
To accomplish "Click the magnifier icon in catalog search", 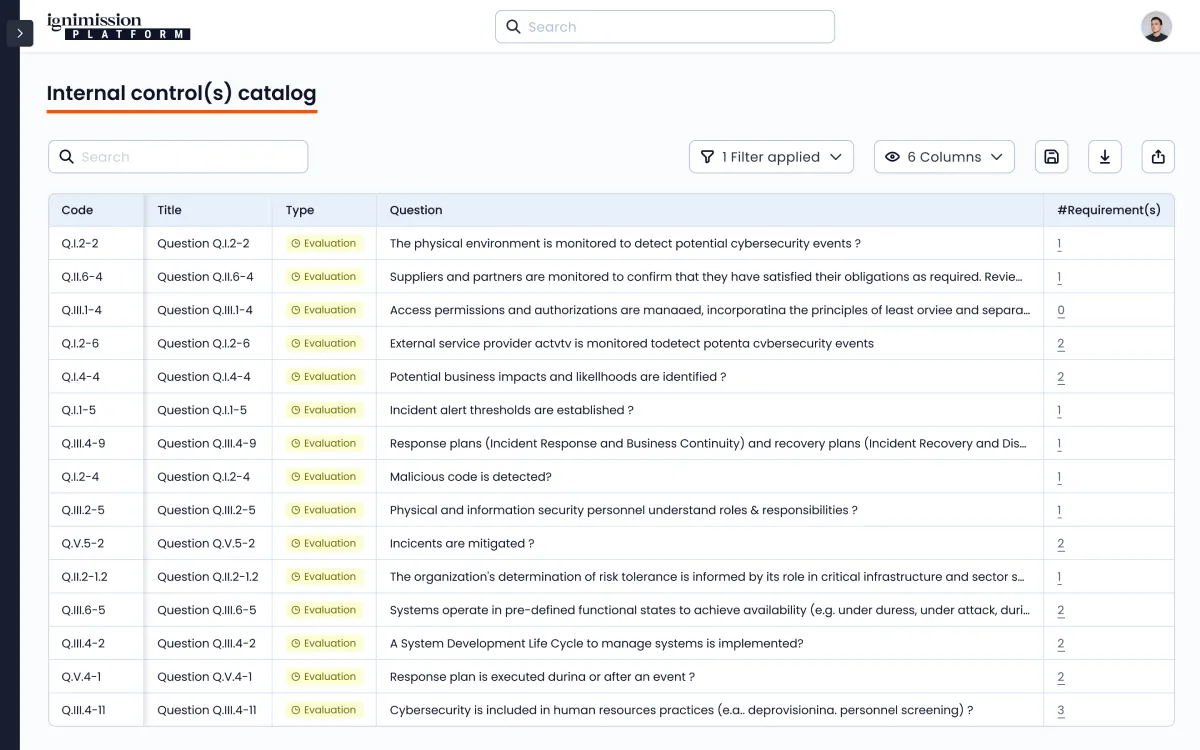I will pyautogui.click(x=67, y=157).
